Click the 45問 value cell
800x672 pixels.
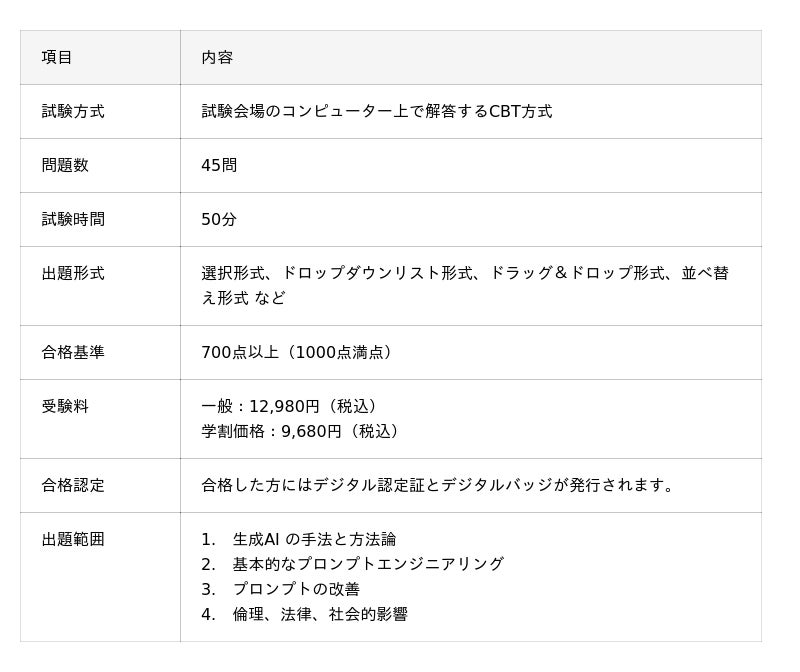219,165
